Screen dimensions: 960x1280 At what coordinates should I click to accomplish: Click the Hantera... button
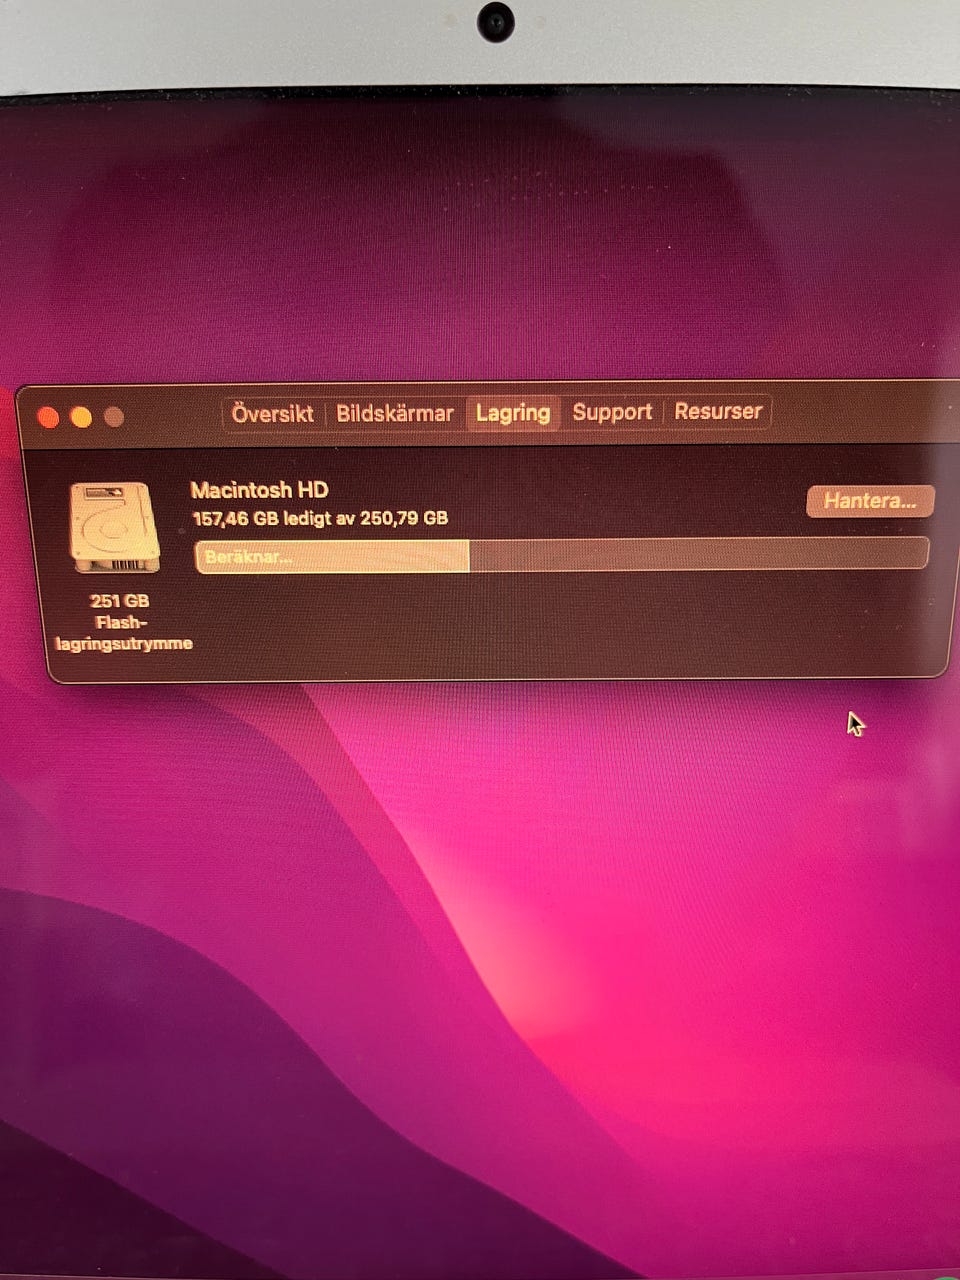click(x=870, y=501)
